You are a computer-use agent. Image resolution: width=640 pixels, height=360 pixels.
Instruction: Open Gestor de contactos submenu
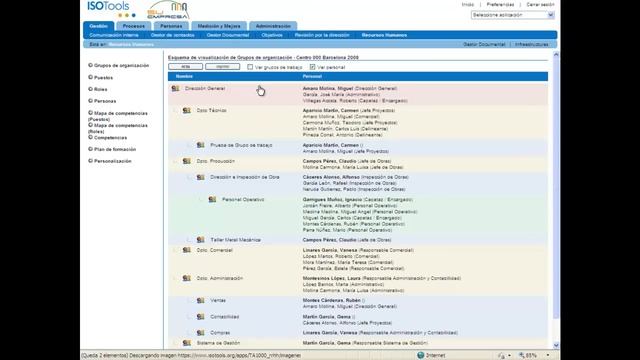click(x=172, y=35)
